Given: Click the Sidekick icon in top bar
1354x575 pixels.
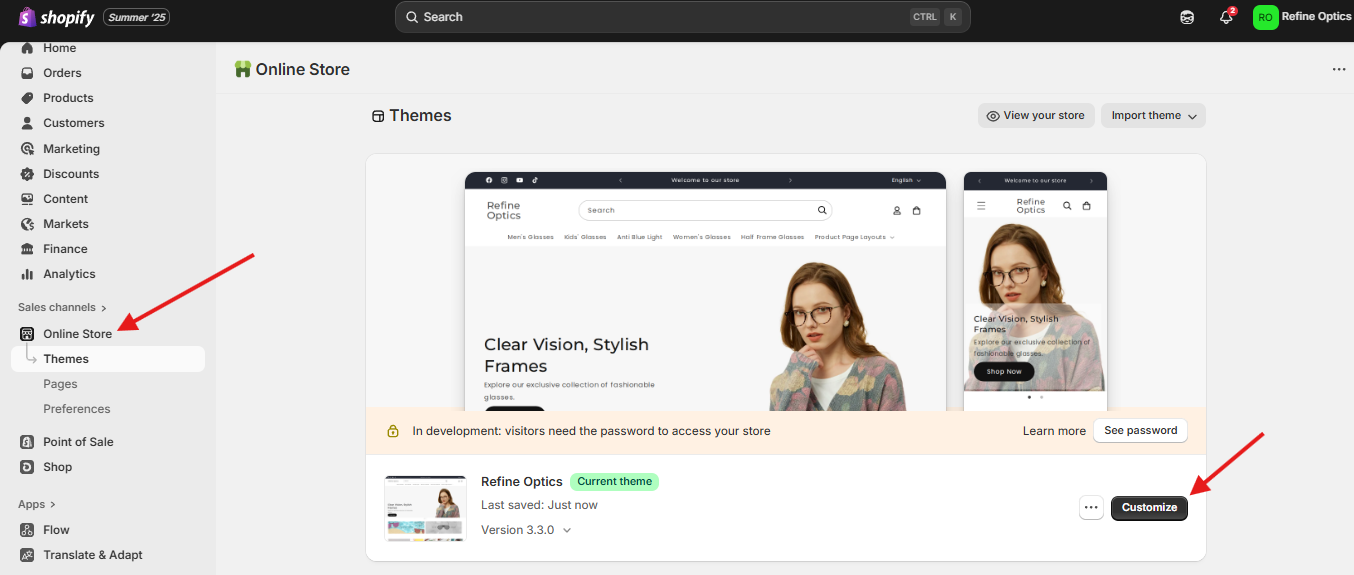Looking at the screenshot, I should pos(1187,17).
